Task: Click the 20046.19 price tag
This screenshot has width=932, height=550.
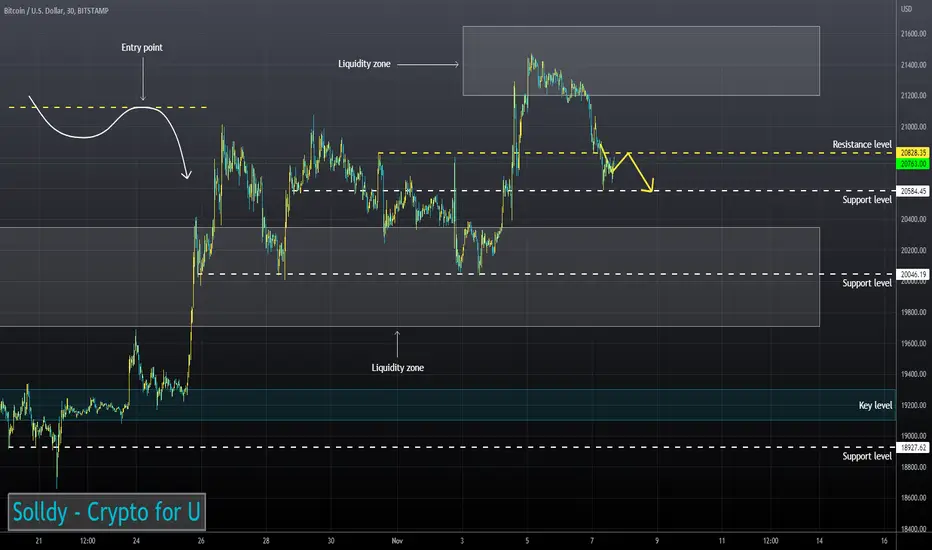Action: [912, 274]
